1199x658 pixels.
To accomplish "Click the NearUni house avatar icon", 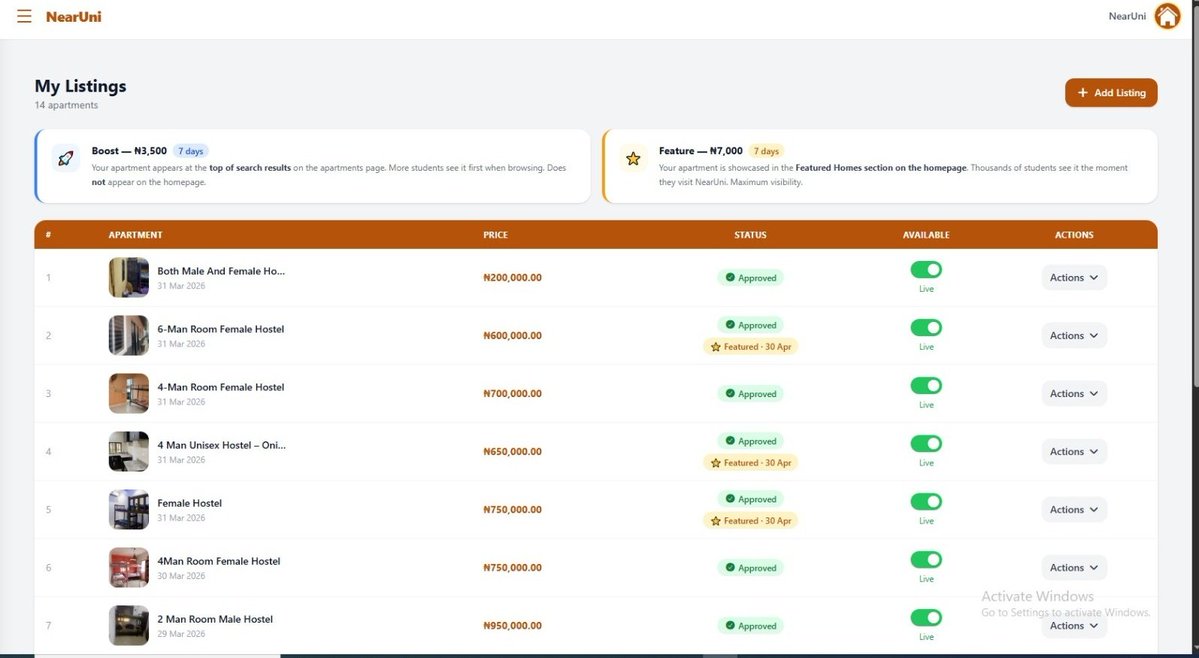I will [x=1167, y=16].
